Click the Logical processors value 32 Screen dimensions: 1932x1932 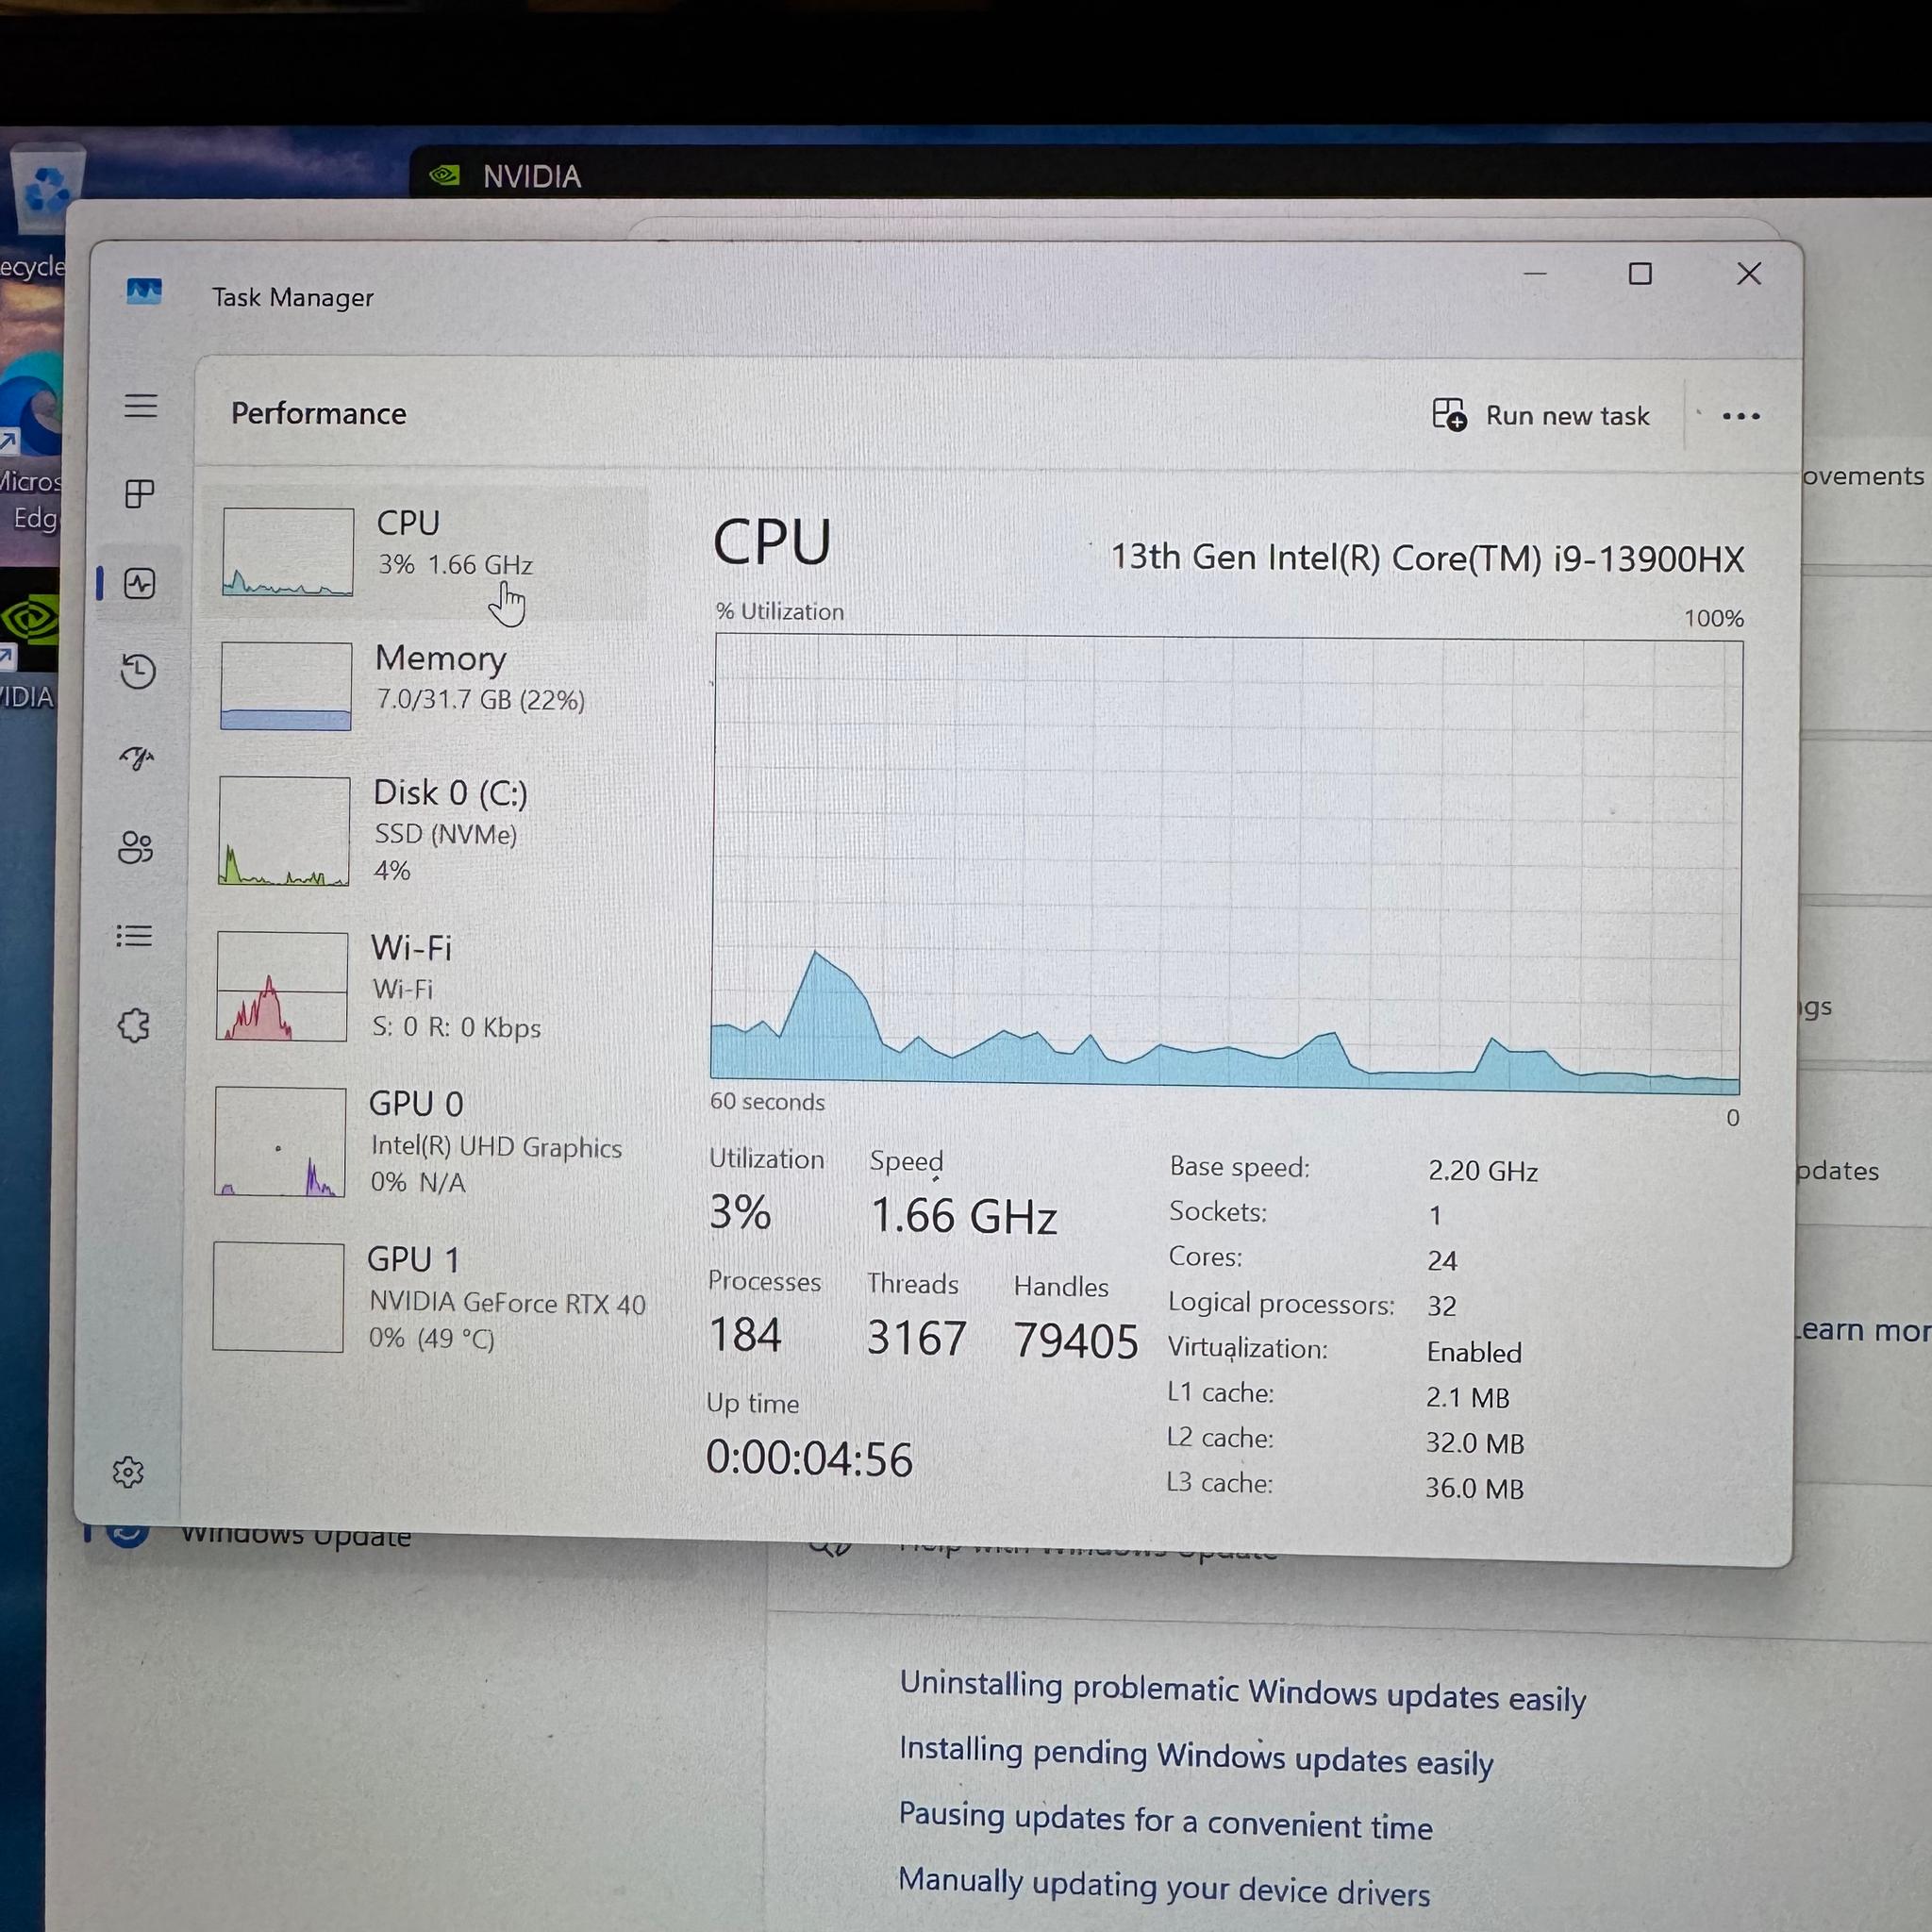(x=1441, y=1306)
